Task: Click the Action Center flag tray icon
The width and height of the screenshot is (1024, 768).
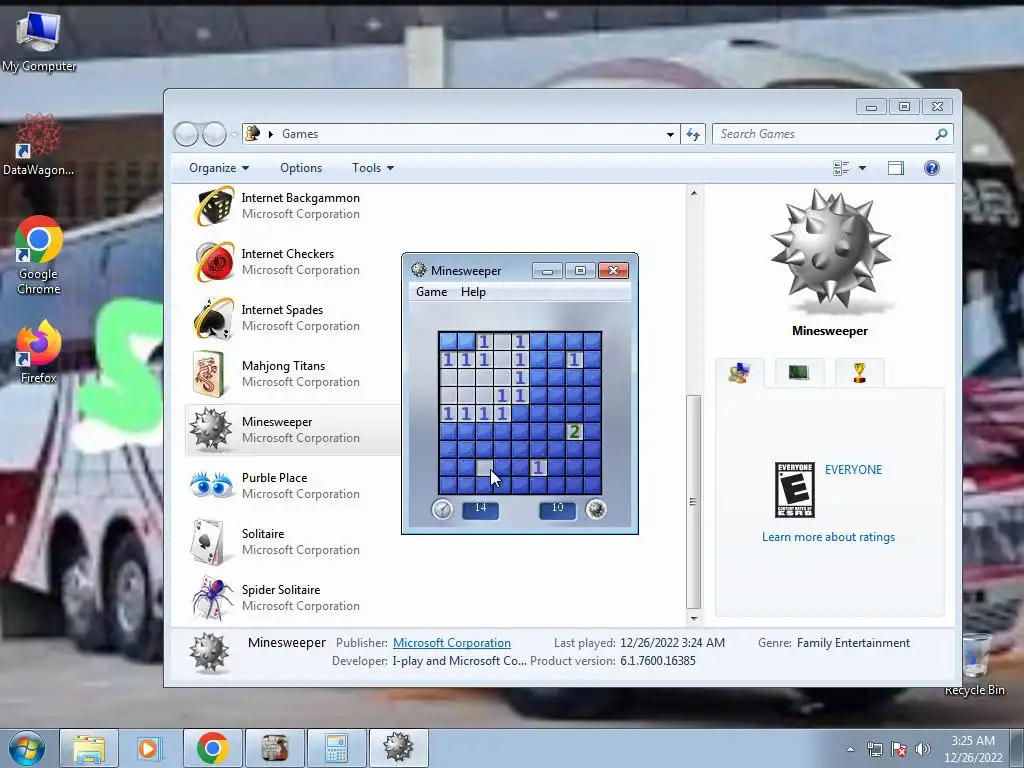Action: pos(899,749)
